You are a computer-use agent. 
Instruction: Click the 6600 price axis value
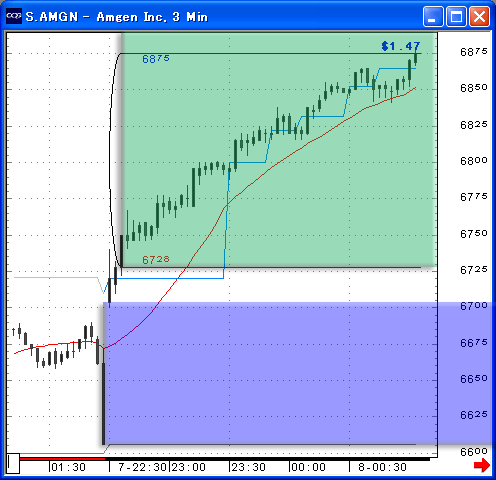tap(474, 452)
